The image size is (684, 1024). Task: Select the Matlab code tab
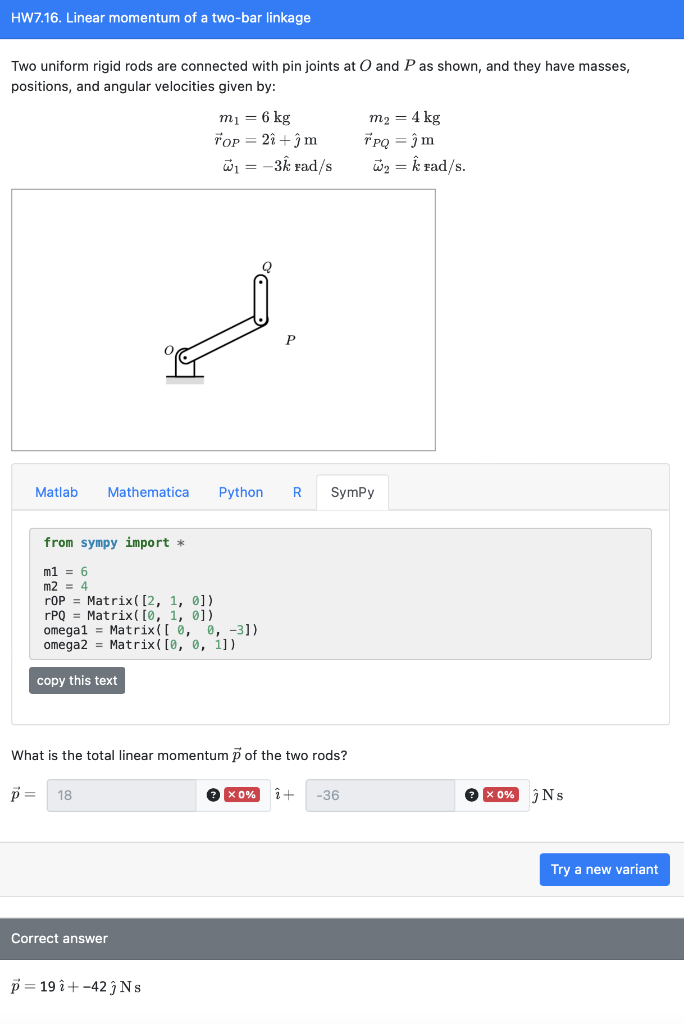pyautogui.click(x=56, y=492)
